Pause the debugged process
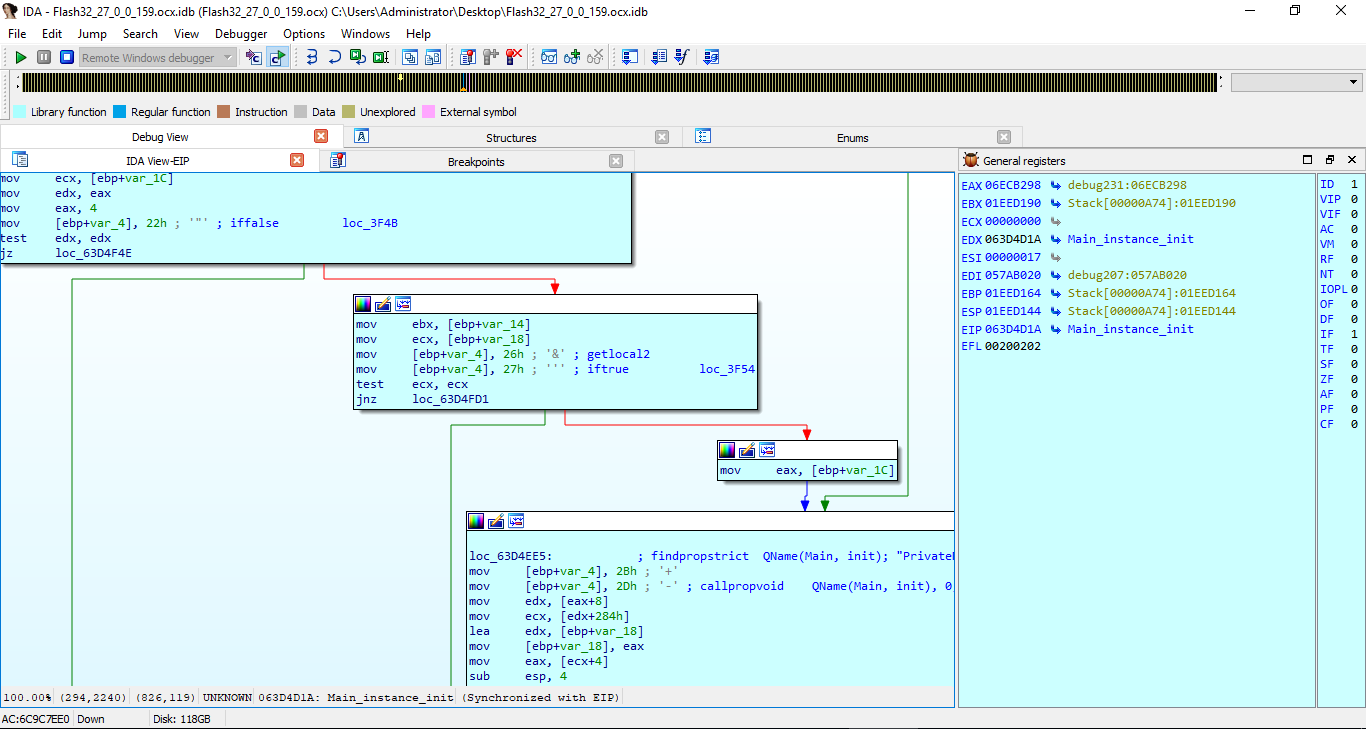This screenshot has height=729, width=1366. click(44, 57)
